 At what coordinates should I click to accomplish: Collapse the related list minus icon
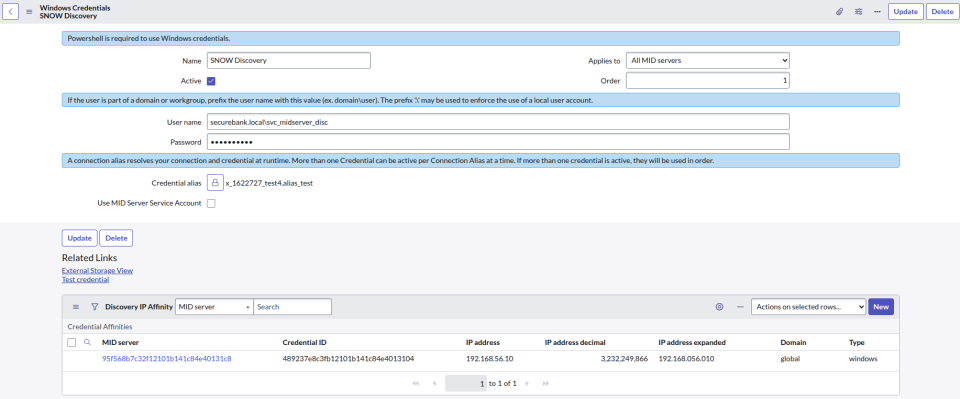pos(740,307)
